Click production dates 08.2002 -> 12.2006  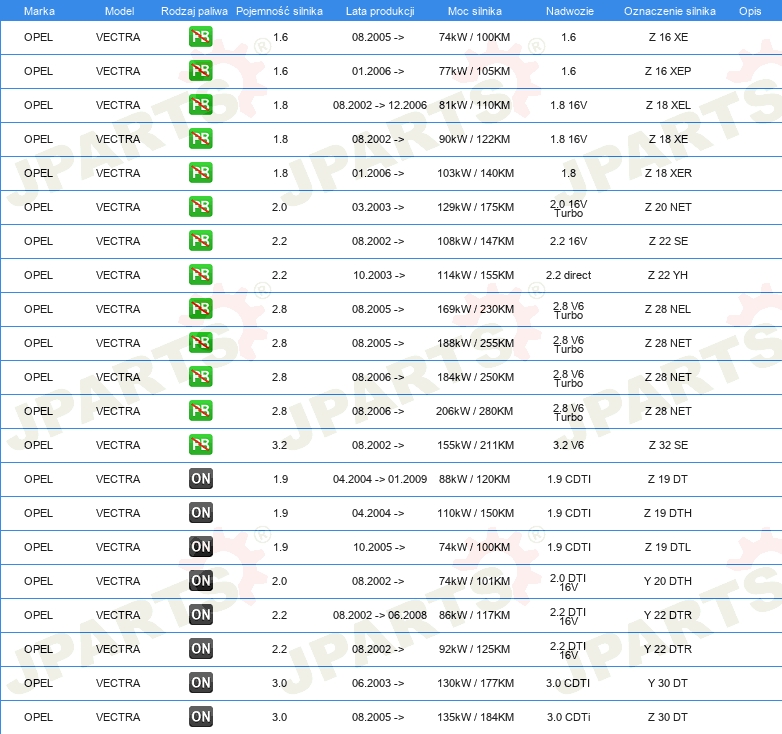(380, 105)
